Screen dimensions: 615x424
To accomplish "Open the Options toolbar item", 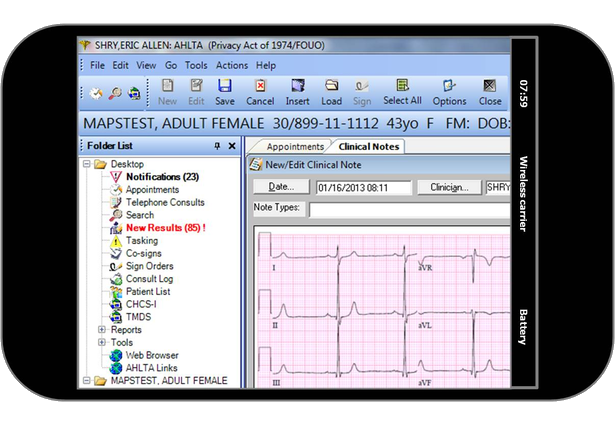I will pos(449,93).
